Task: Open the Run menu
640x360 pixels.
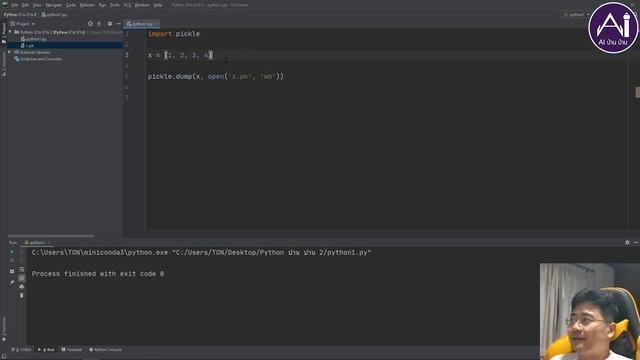Action: (102, 5)
